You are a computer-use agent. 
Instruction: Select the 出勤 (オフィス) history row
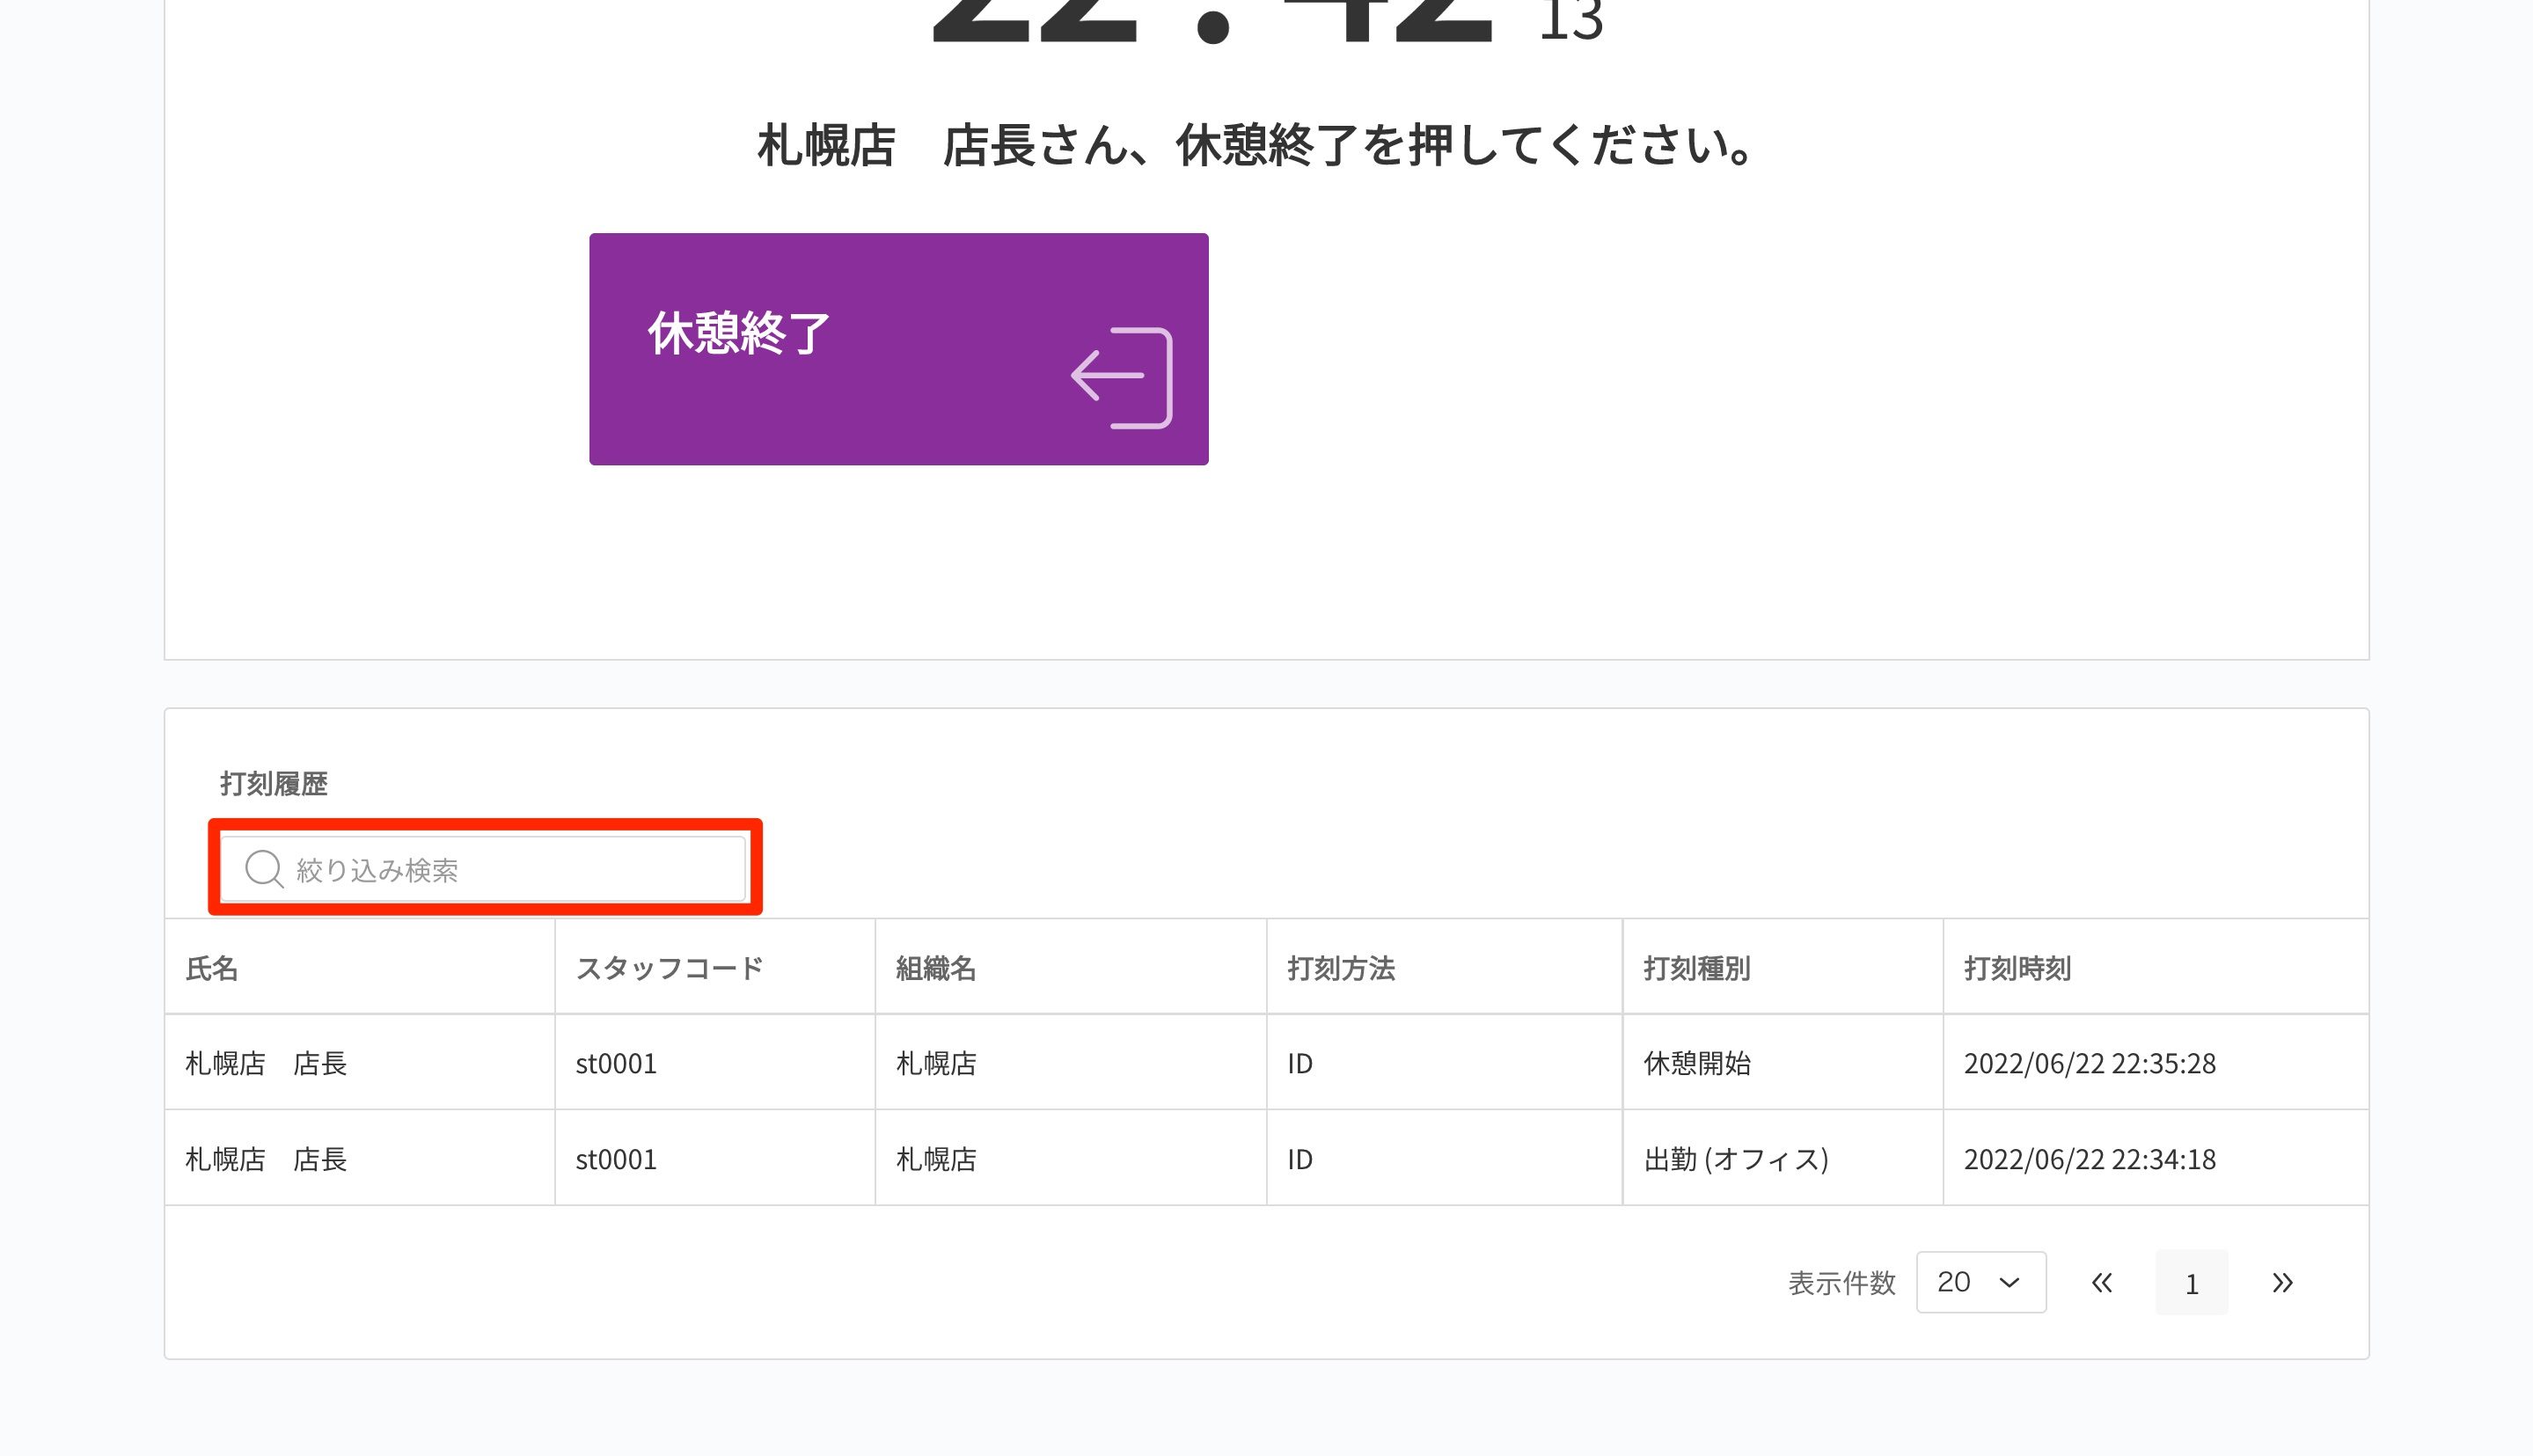click(x=1735, y=1158)
